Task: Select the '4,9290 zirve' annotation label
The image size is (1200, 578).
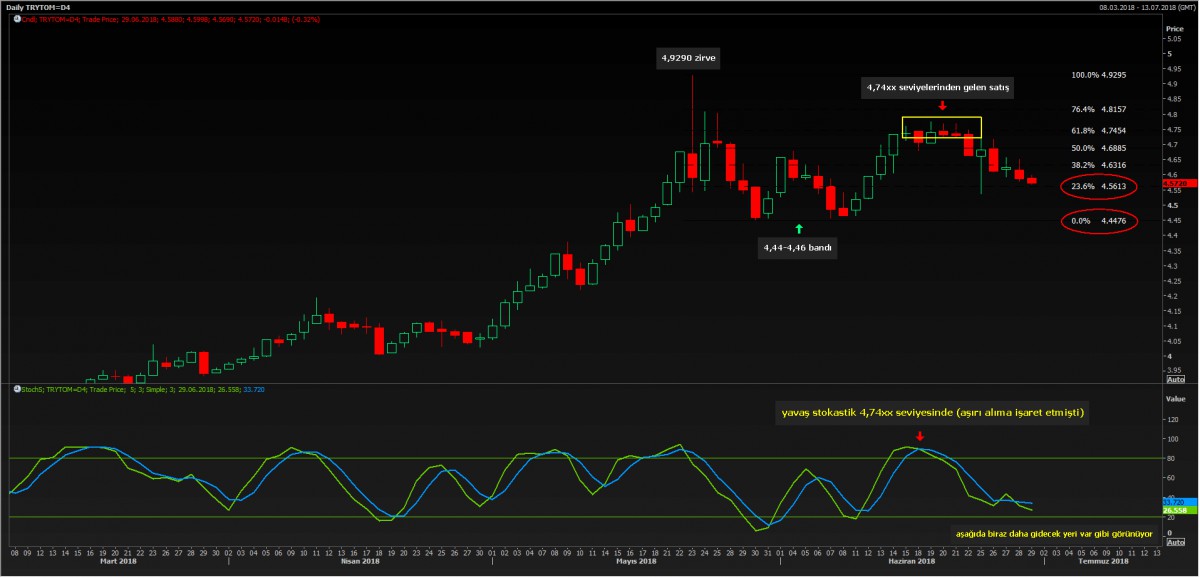Action: click(x=689, y=58)
